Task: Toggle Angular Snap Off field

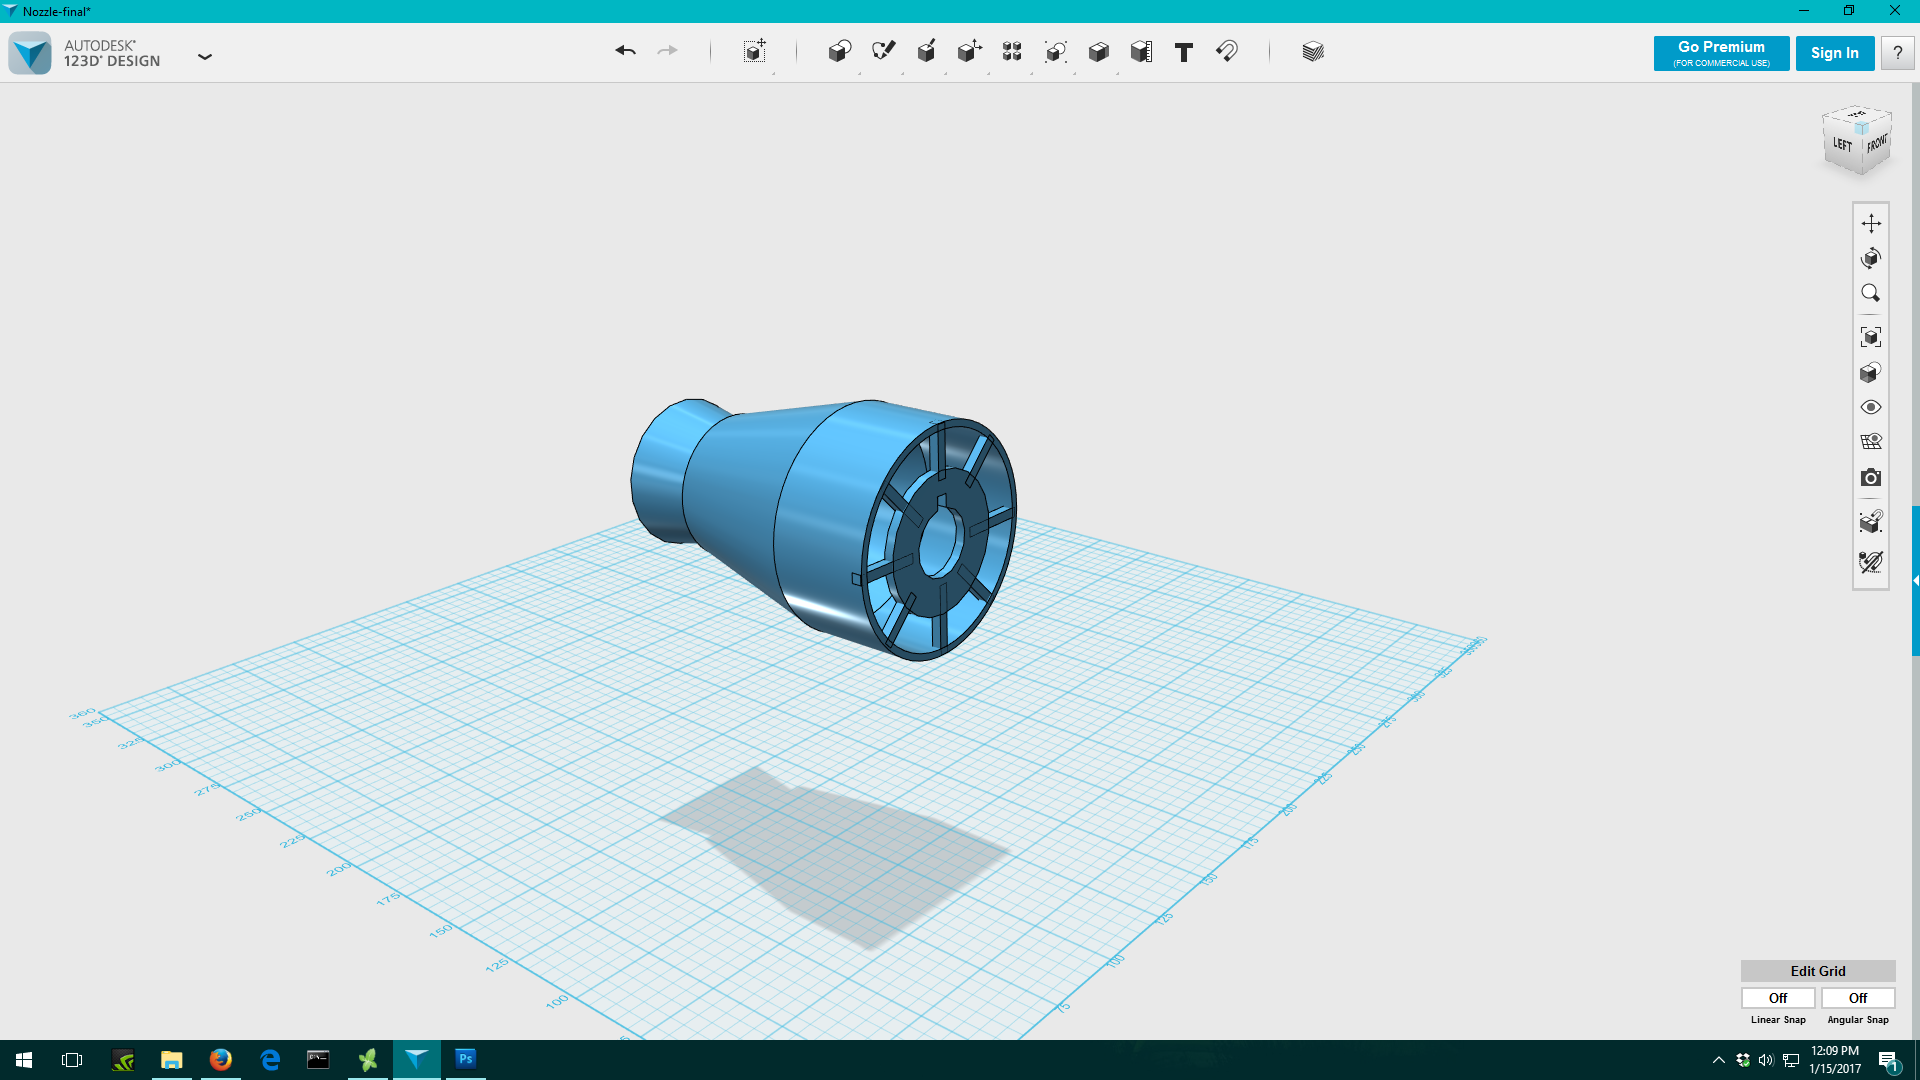Action: click(x=1857, y=998)
